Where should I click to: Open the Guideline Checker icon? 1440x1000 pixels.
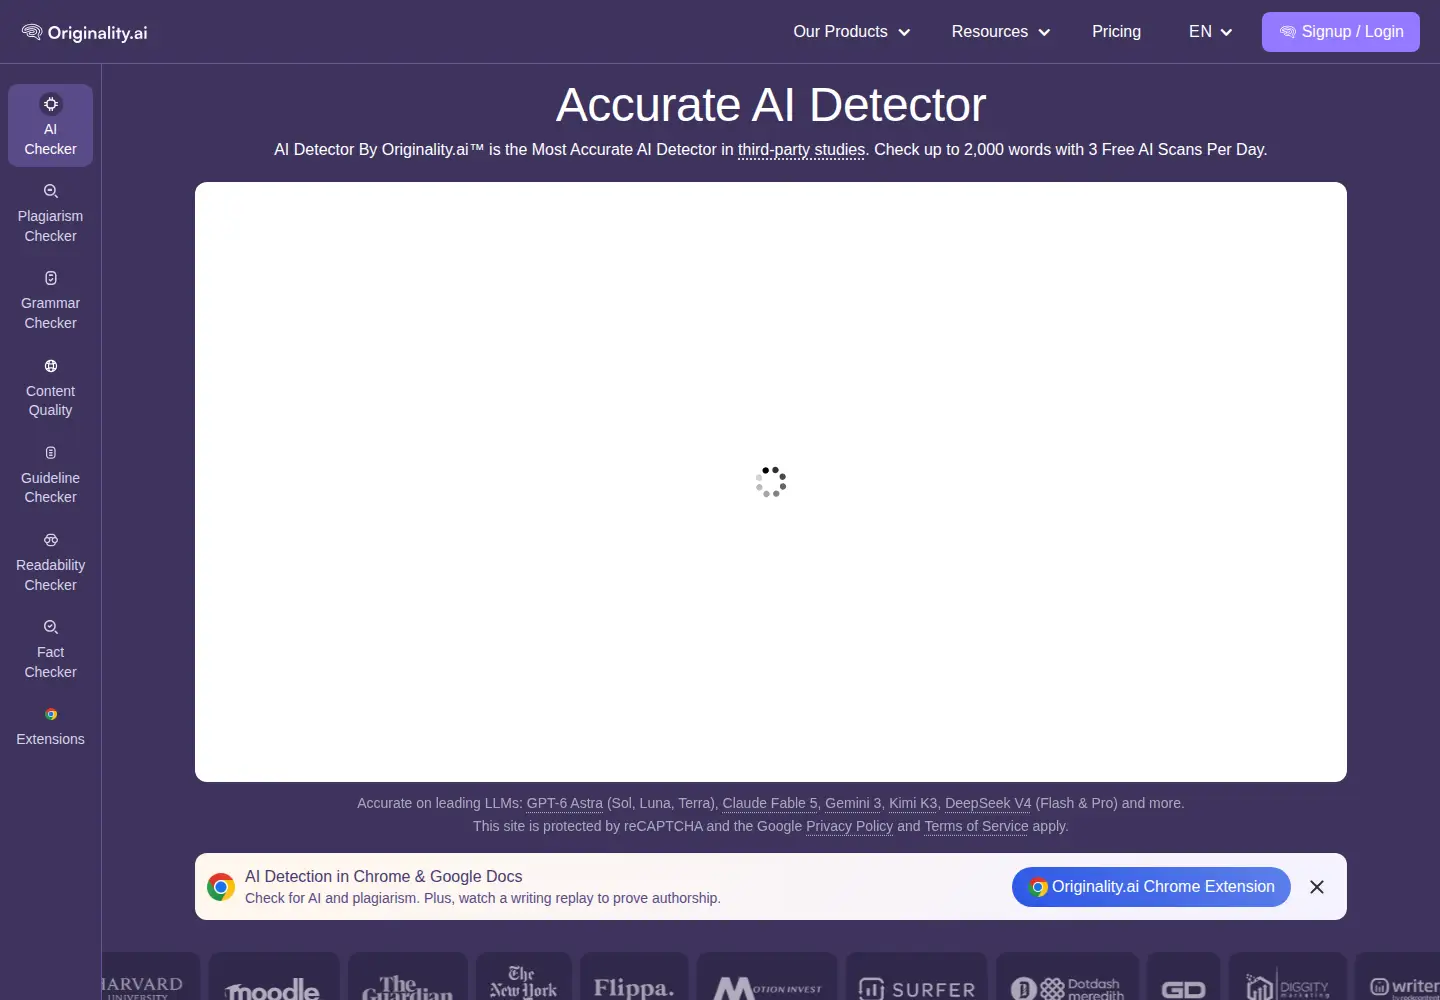point(50,453)
